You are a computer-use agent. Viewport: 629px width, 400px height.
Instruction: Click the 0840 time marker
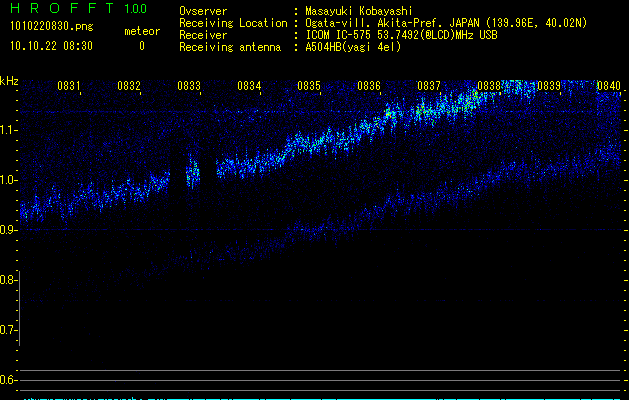(x=609, y=86)
